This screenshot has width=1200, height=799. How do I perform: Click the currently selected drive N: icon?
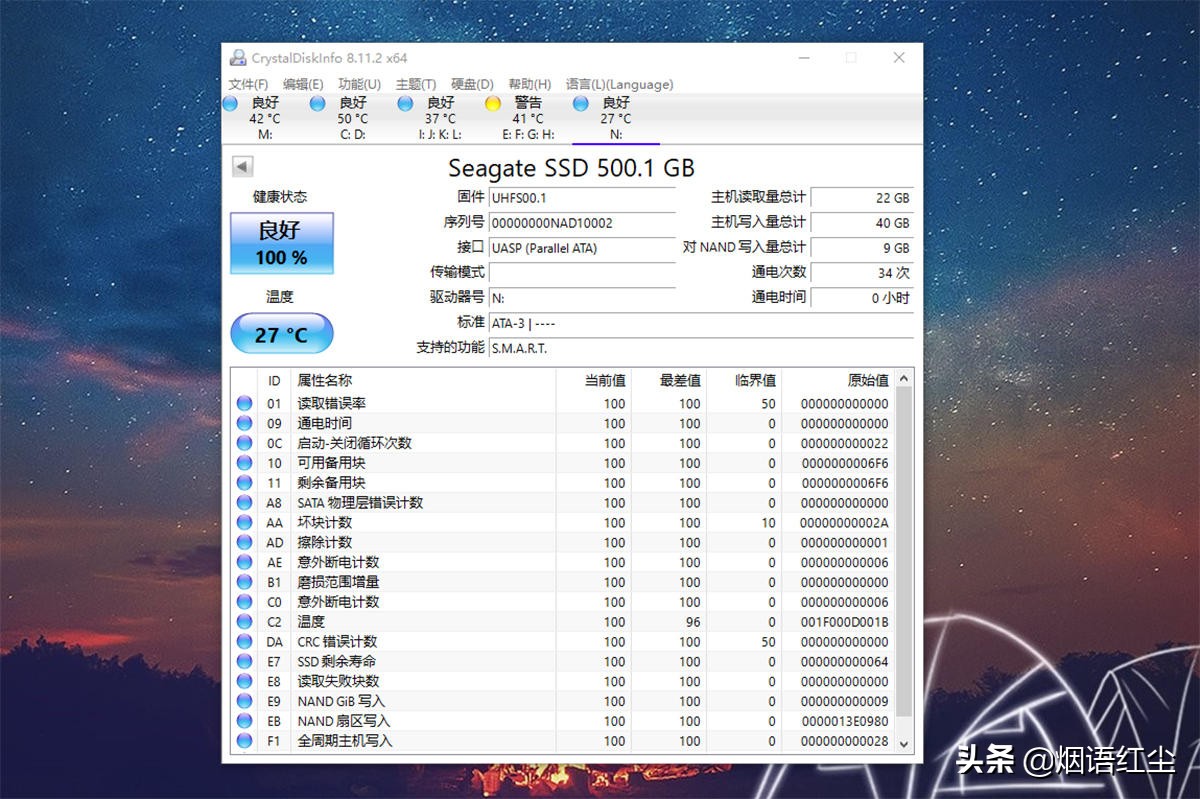point(580,103)
